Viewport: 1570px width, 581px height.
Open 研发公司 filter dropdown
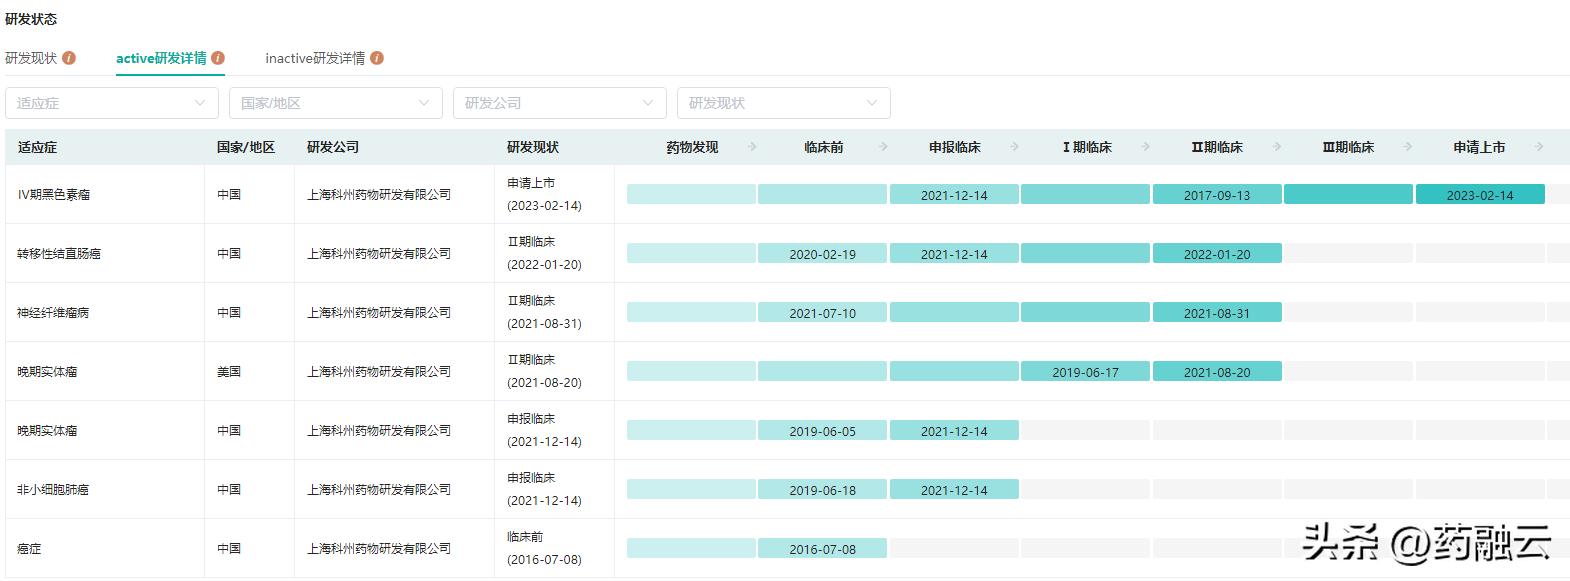(560, 103)
